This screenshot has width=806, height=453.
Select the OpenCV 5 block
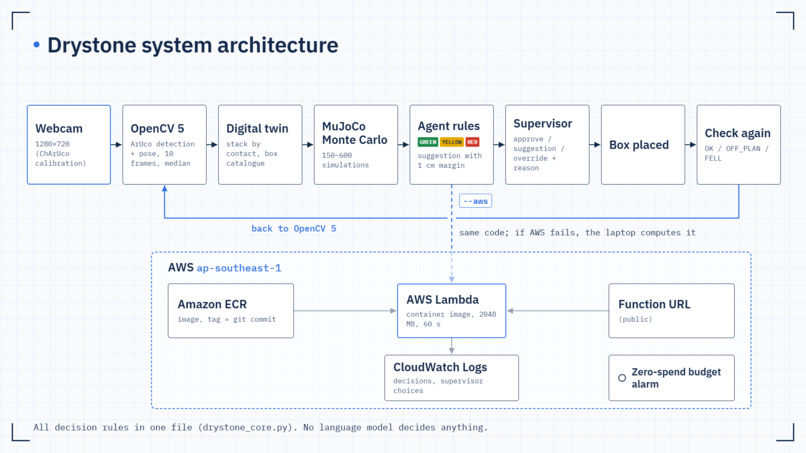pos(164,144)
